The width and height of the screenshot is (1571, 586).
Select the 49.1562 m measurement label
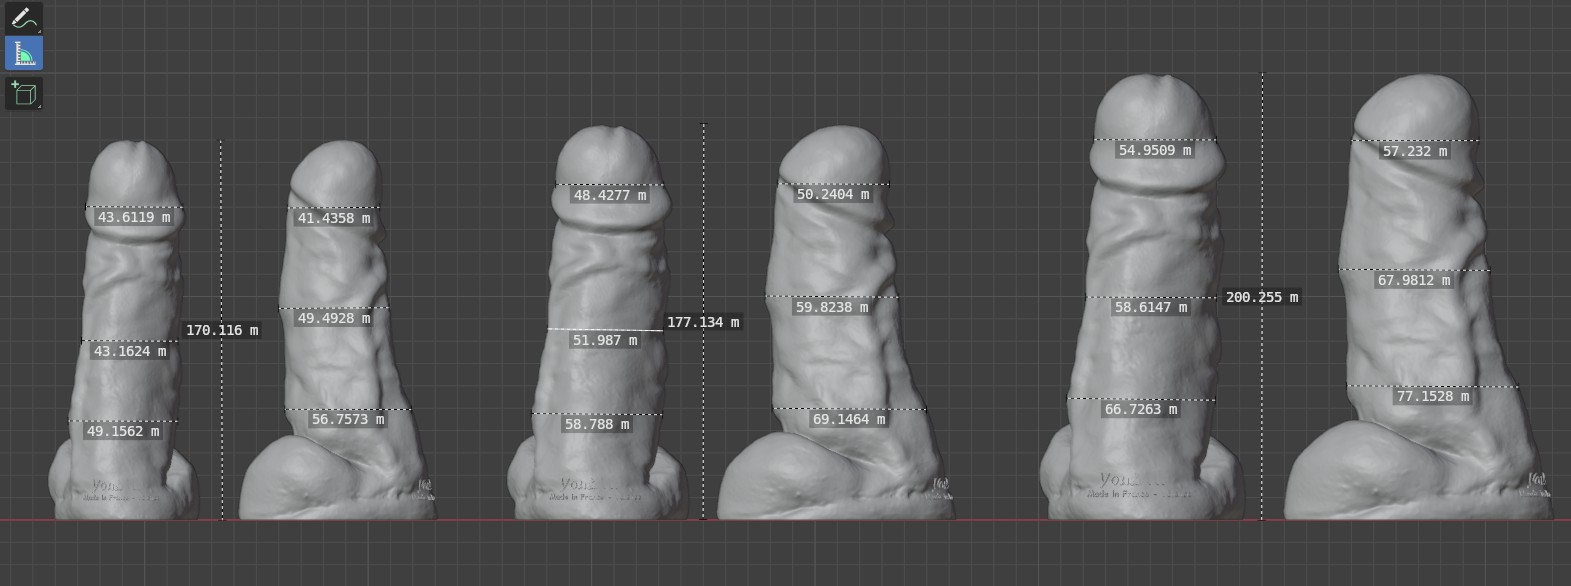pos(123,431)
